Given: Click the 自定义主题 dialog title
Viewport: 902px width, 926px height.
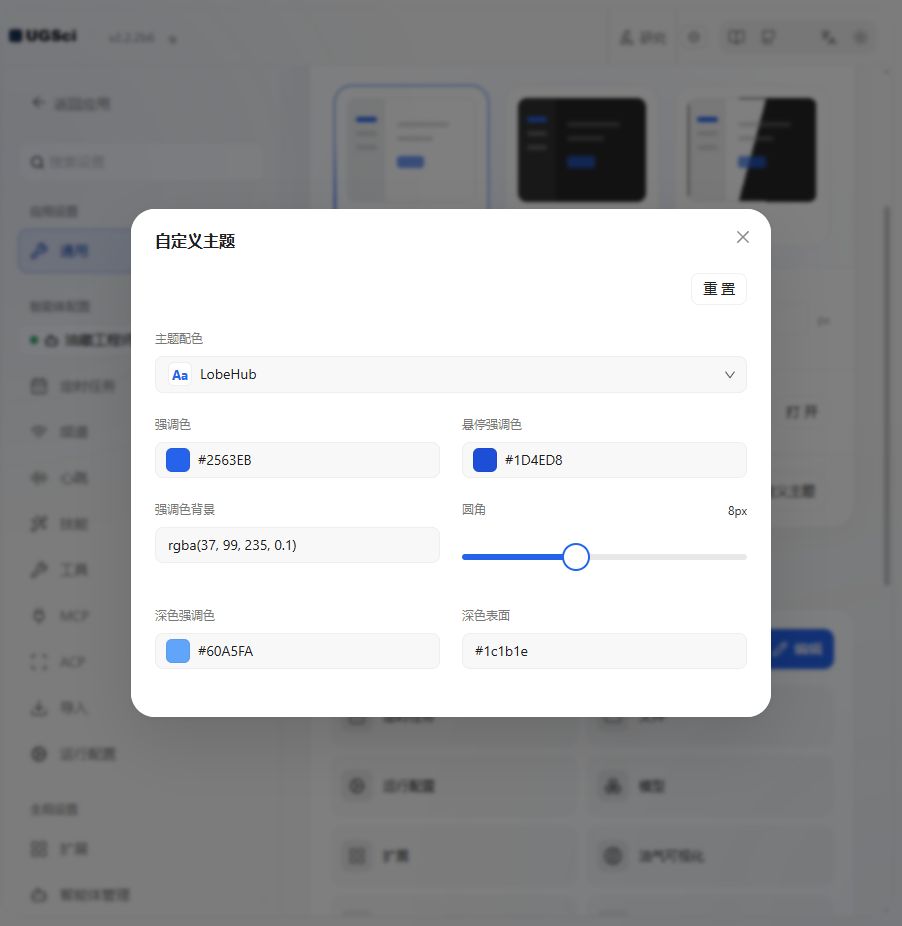Looking at the screenshot, I should pos(195,241).
